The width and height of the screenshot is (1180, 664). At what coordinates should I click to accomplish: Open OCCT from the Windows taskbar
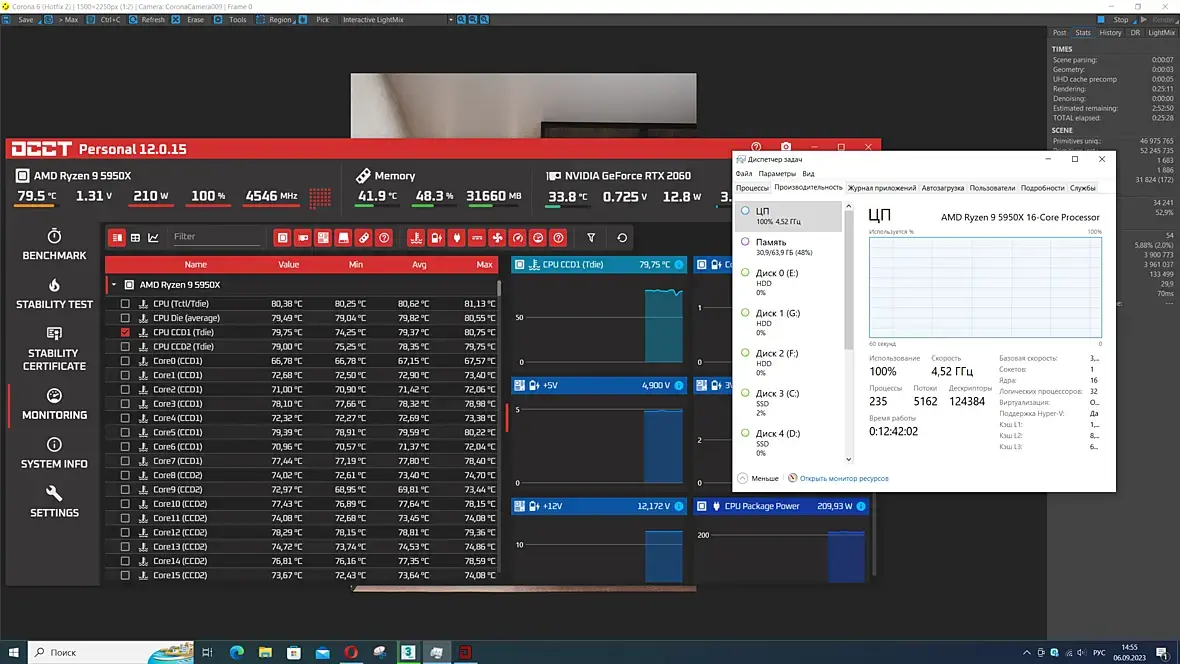465,652
